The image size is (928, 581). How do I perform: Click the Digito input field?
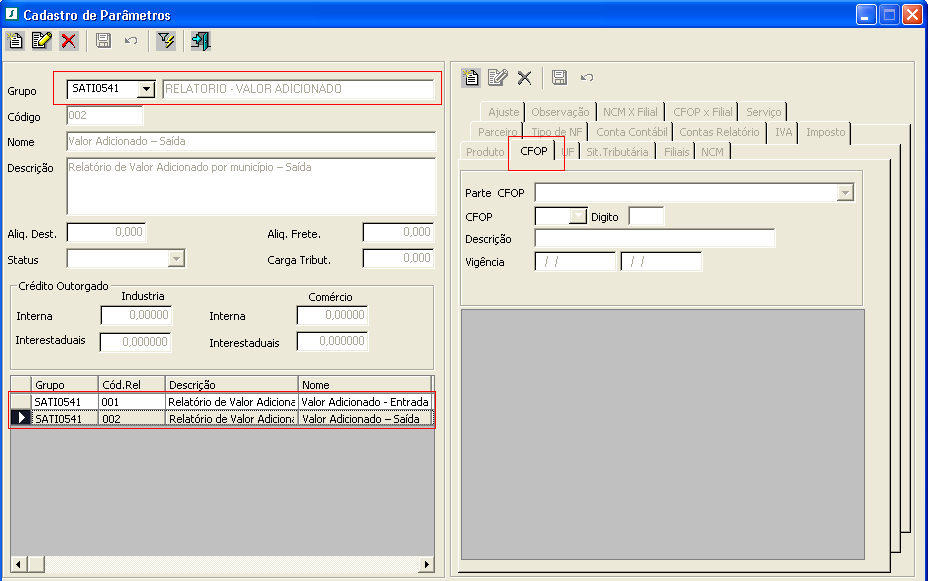coord(646,216)
